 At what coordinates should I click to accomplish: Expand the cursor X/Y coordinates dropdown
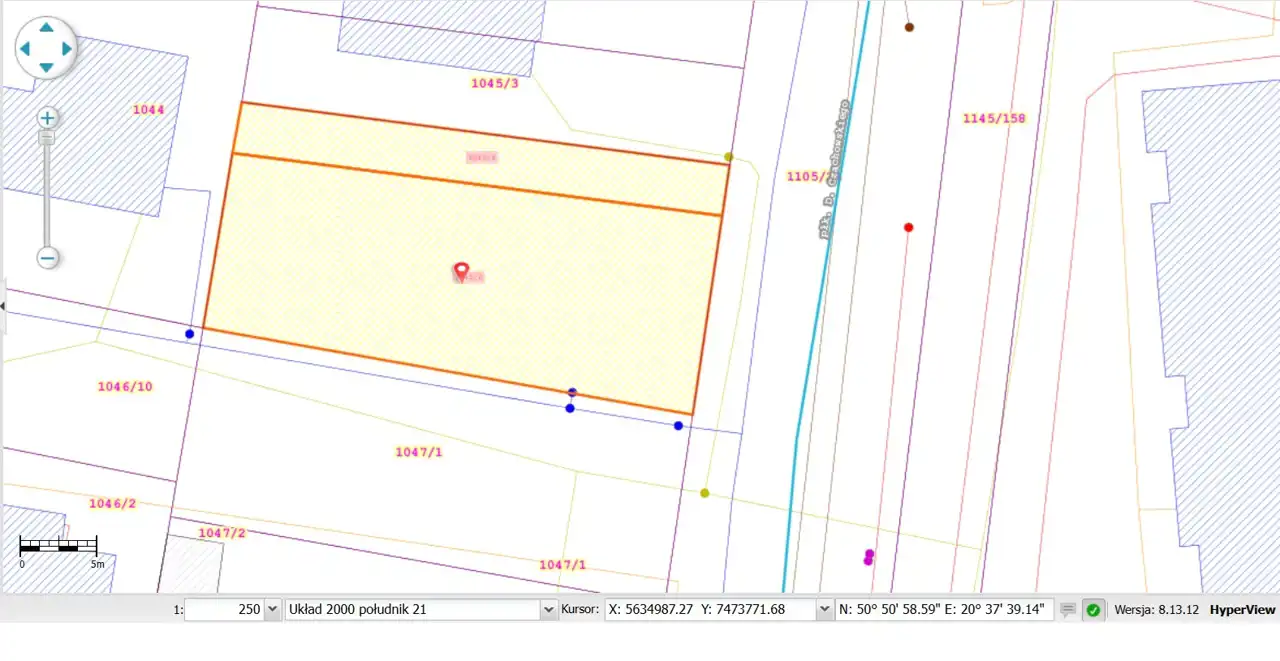pos(824,609)
